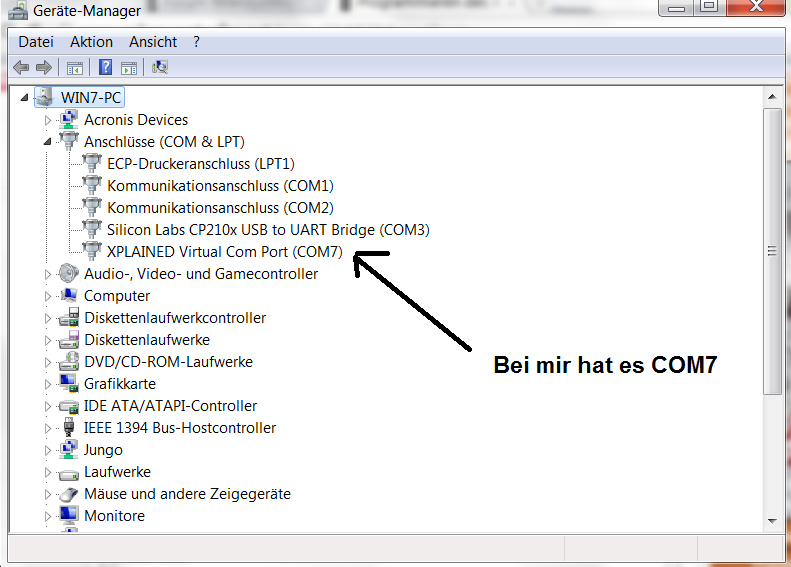Close the Geräte-Manager window
The height and width of the screenshot is (567, 791).
[756, 7]
